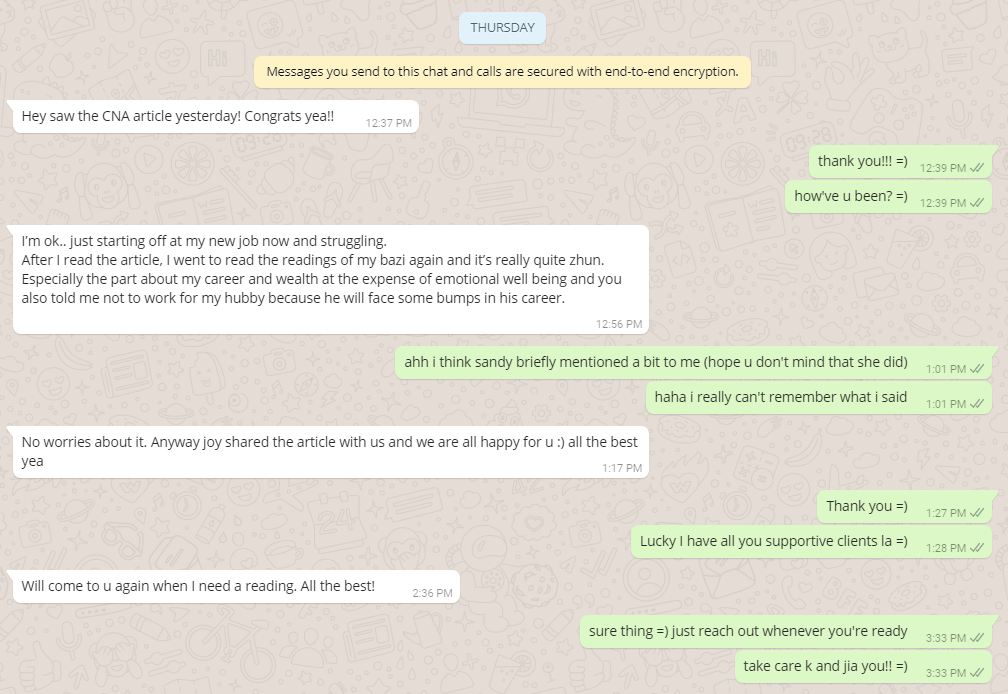Click the 2:36 PM timestamp
This screenshot has width=1008, height=694.
pyautogui.click(x=432, y=592)
